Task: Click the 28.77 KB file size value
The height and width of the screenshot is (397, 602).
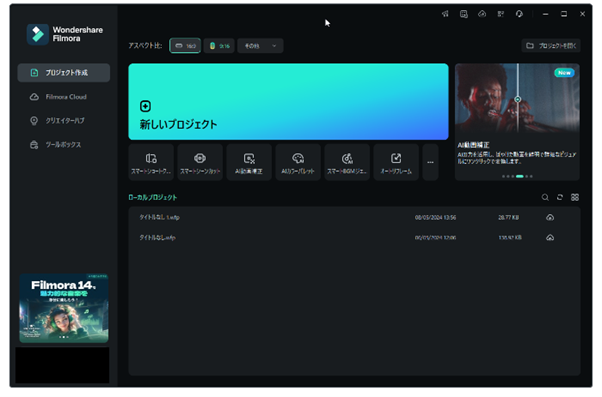Action: coord(509,217)
